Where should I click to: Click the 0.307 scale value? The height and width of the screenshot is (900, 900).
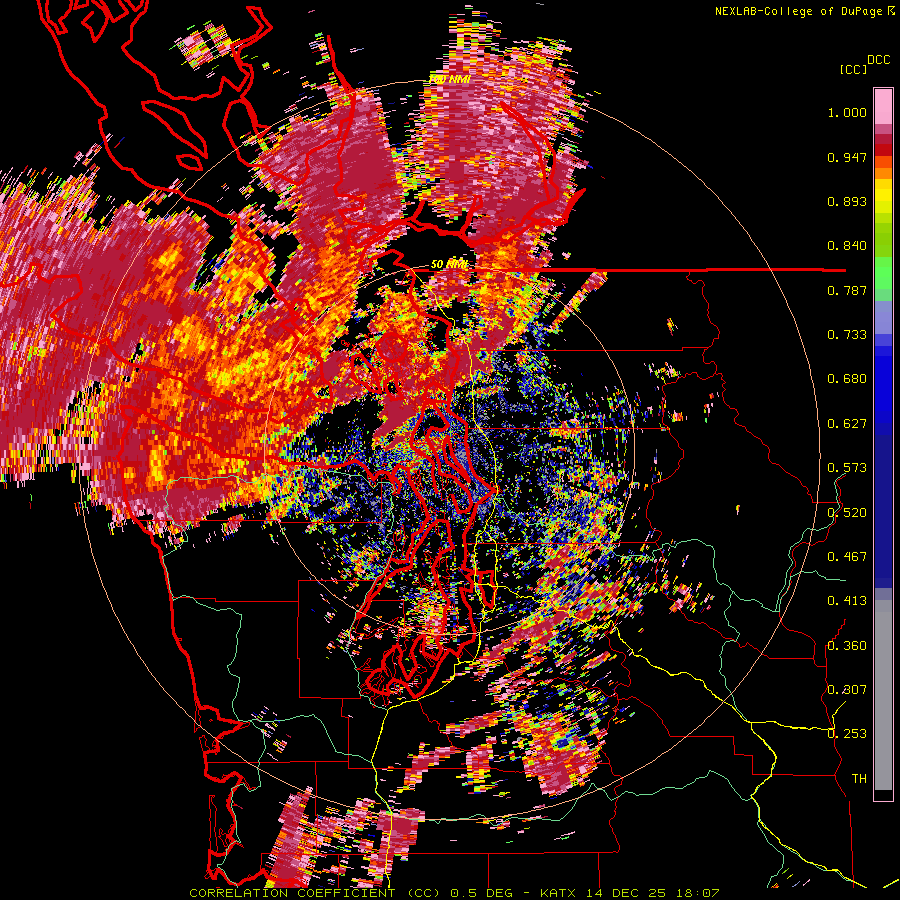(x=847, y=690)
